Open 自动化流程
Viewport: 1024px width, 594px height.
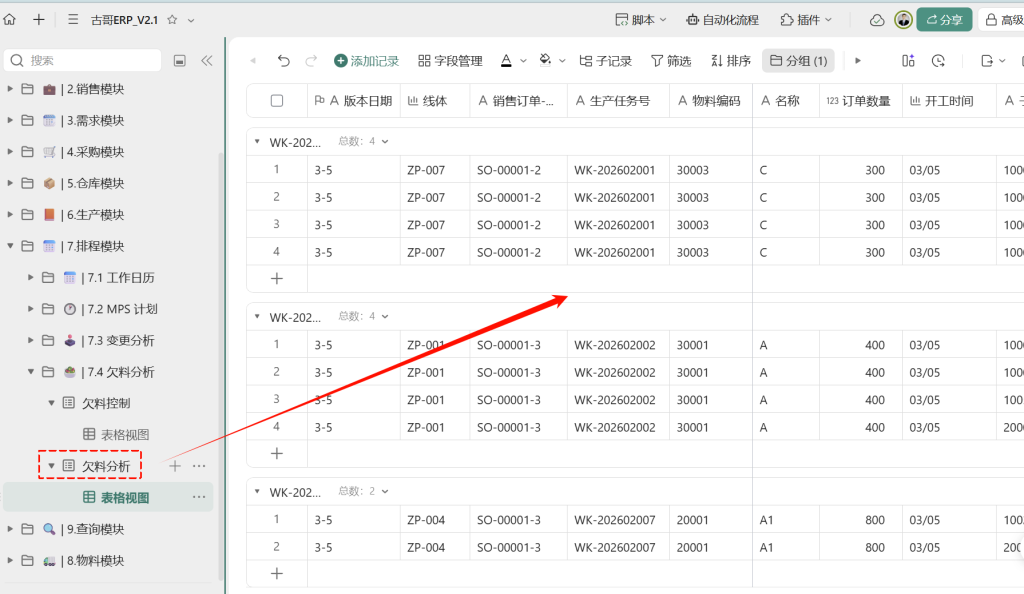[722, 20]
